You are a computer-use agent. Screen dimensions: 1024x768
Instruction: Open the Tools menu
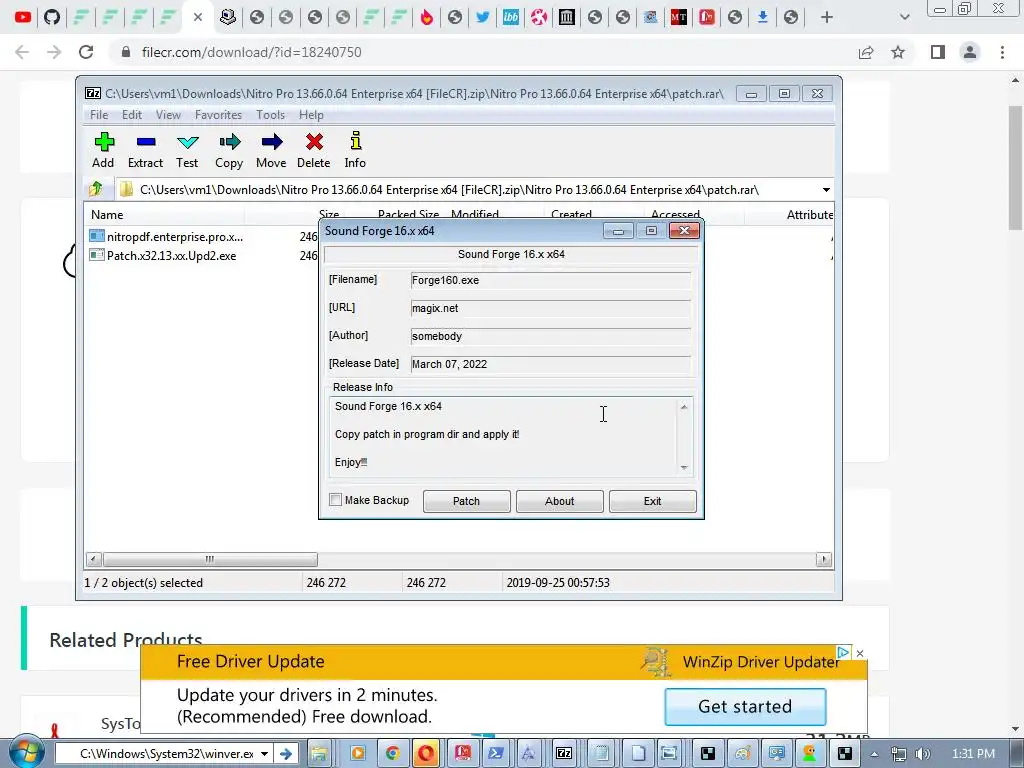click(x=270, y=115)
